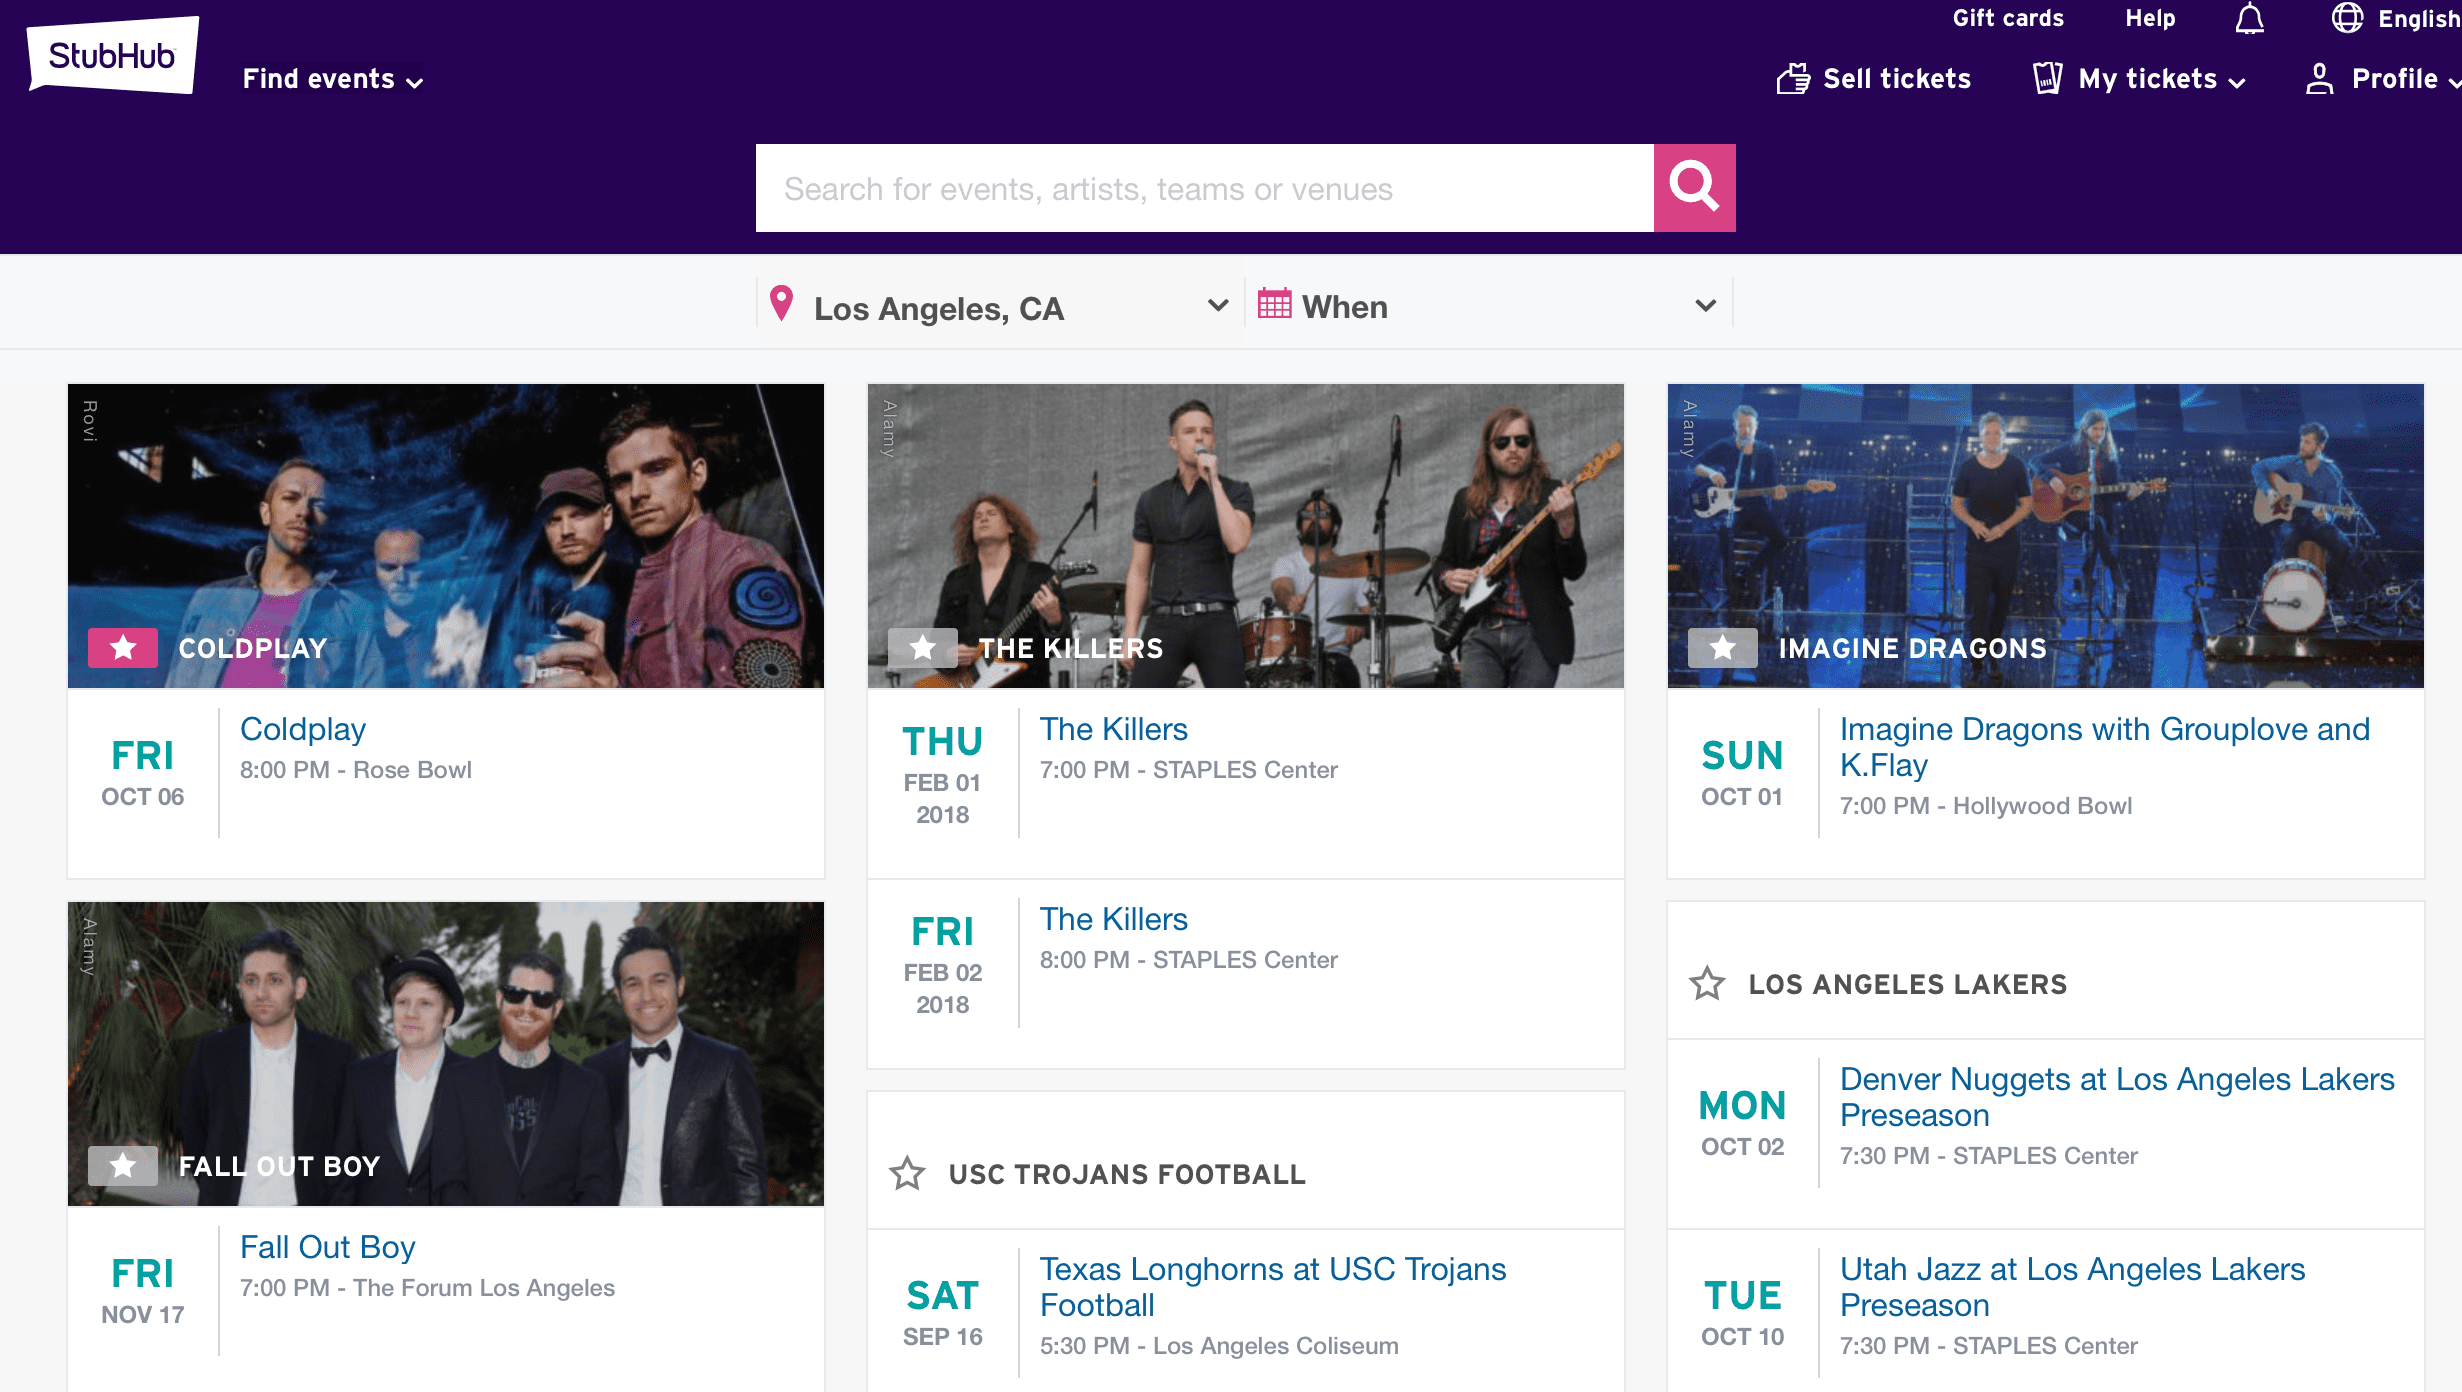Favorite Los Angeles Lakers with star
The height and width of the screenshot is (1392, 2462).
click(x=1707, y=984)
